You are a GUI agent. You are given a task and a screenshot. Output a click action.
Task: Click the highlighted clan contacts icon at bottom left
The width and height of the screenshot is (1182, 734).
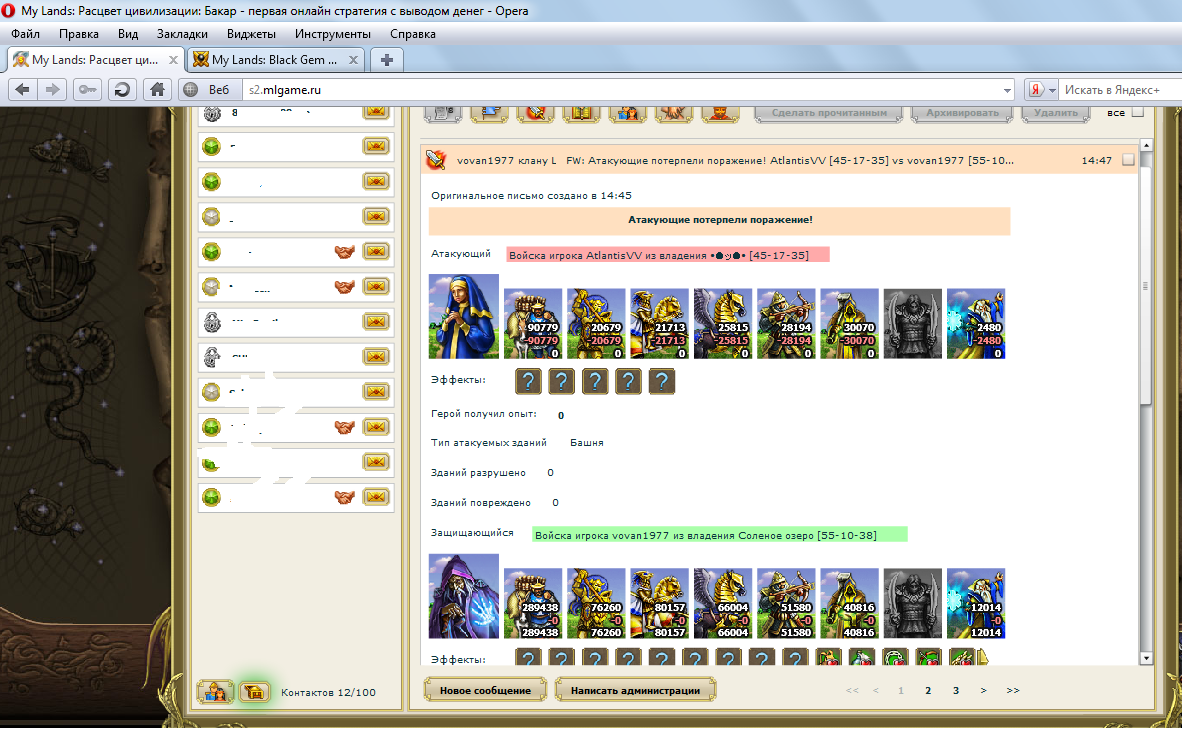253,691
